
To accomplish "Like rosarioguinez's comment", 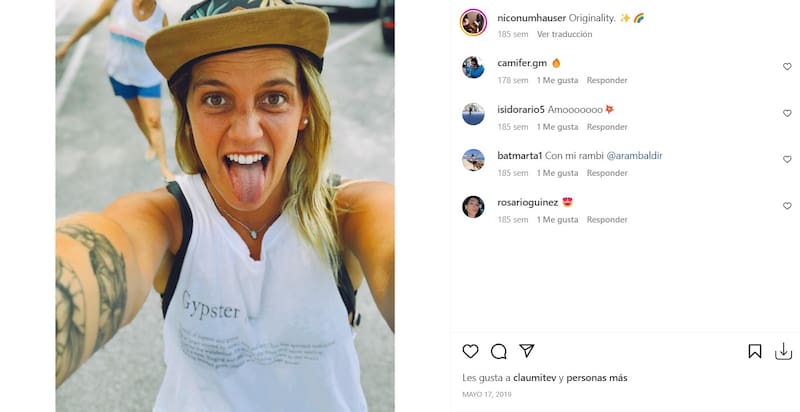I will [787, 206].
